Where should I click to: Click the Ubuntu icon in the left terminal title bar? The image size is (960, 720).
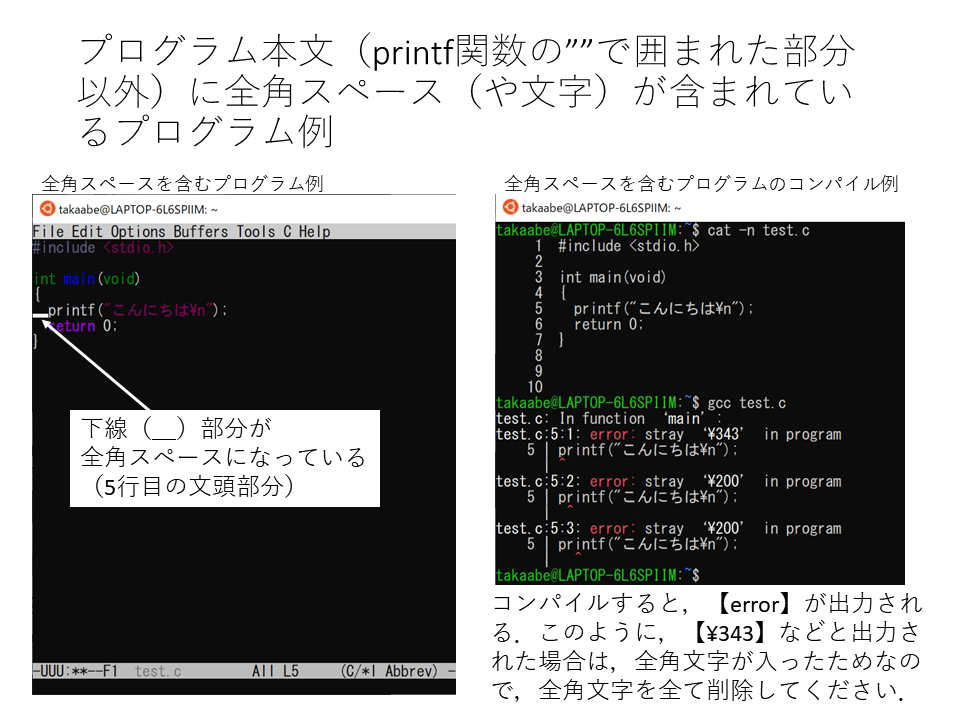coord(46,208)
